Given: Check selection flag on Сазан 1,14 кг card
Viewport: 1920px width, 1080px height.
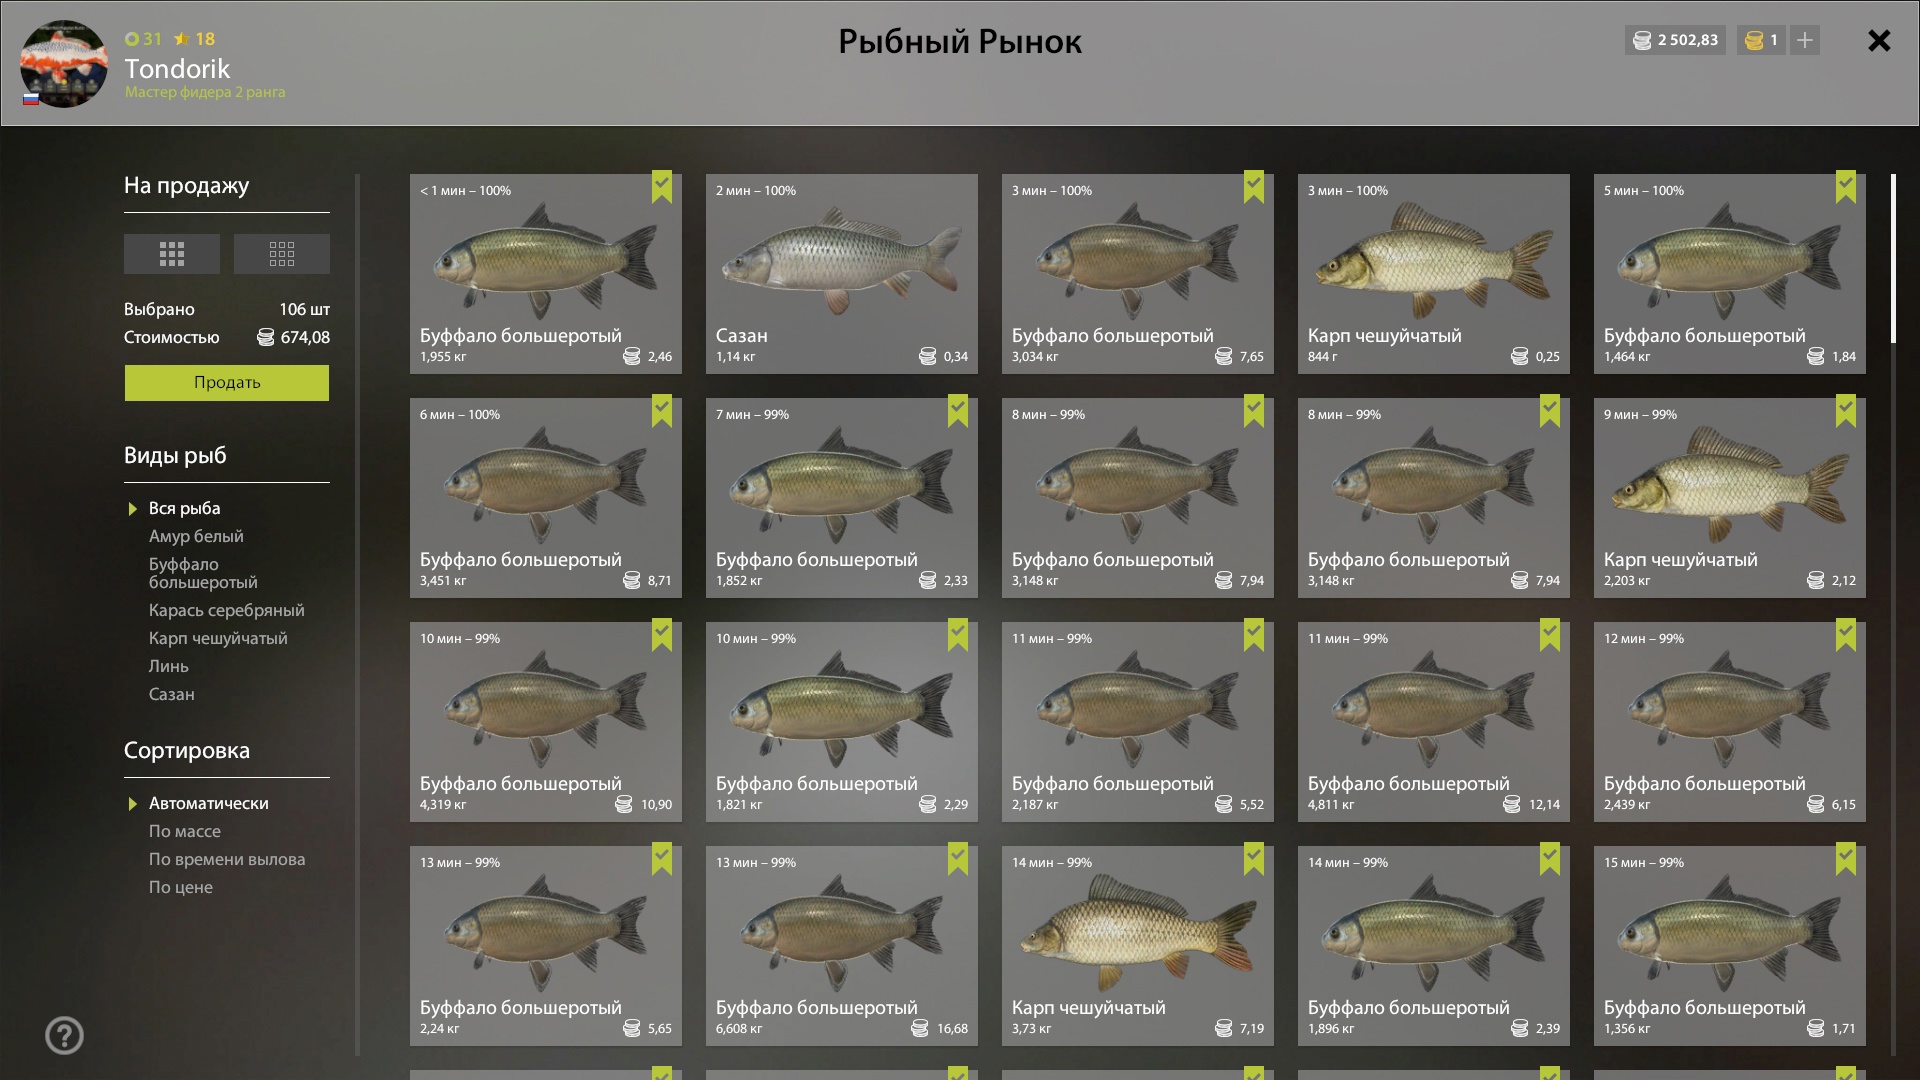Looking at the screenshot, I should point(958,187).
